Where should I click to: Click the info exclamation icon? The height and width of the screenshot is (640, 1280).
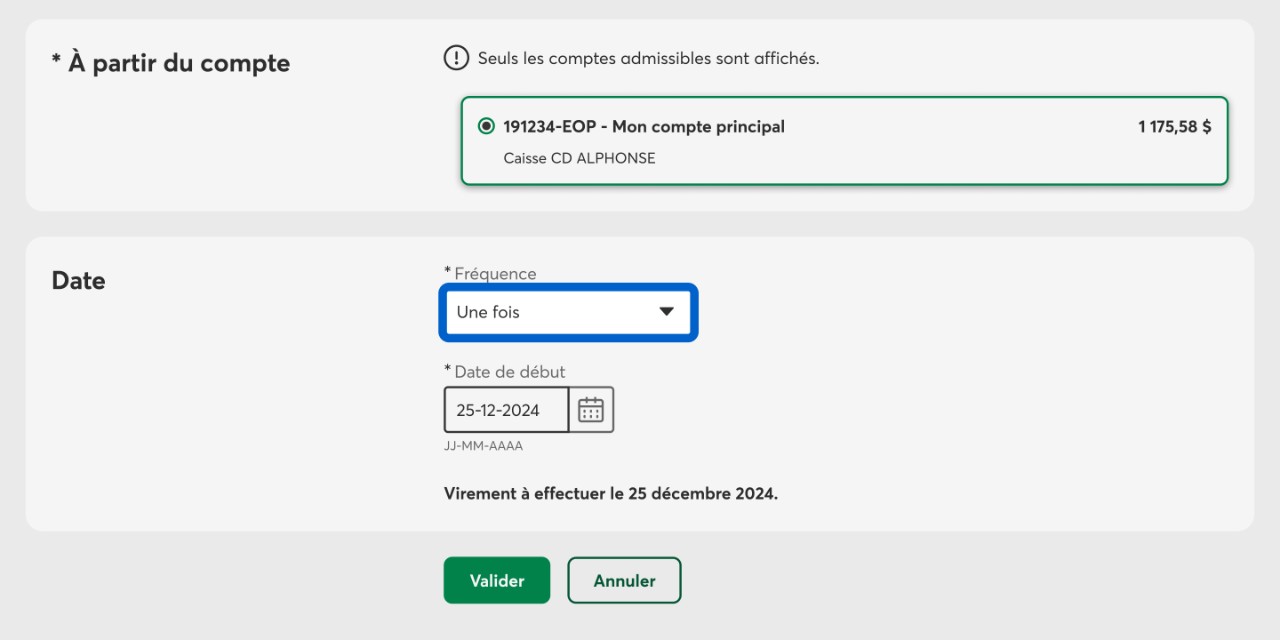pyautogui.click(x=456, y=58)
